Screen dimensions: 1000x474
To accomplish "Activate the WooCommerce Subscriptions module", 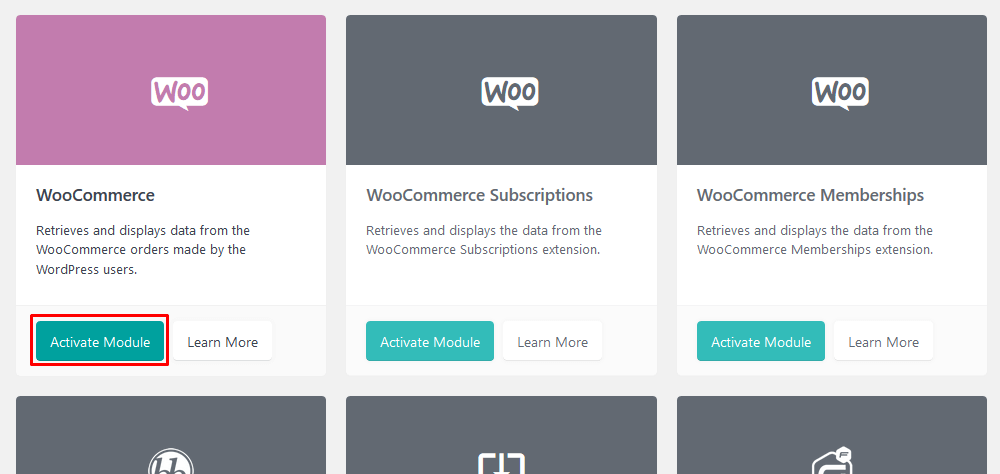I will click(x=430, y=341).
